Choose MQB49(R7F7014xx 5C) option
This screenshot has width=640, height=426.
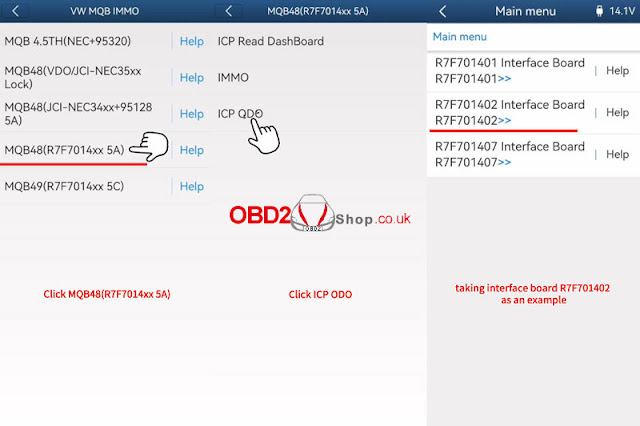click(64, 186)
